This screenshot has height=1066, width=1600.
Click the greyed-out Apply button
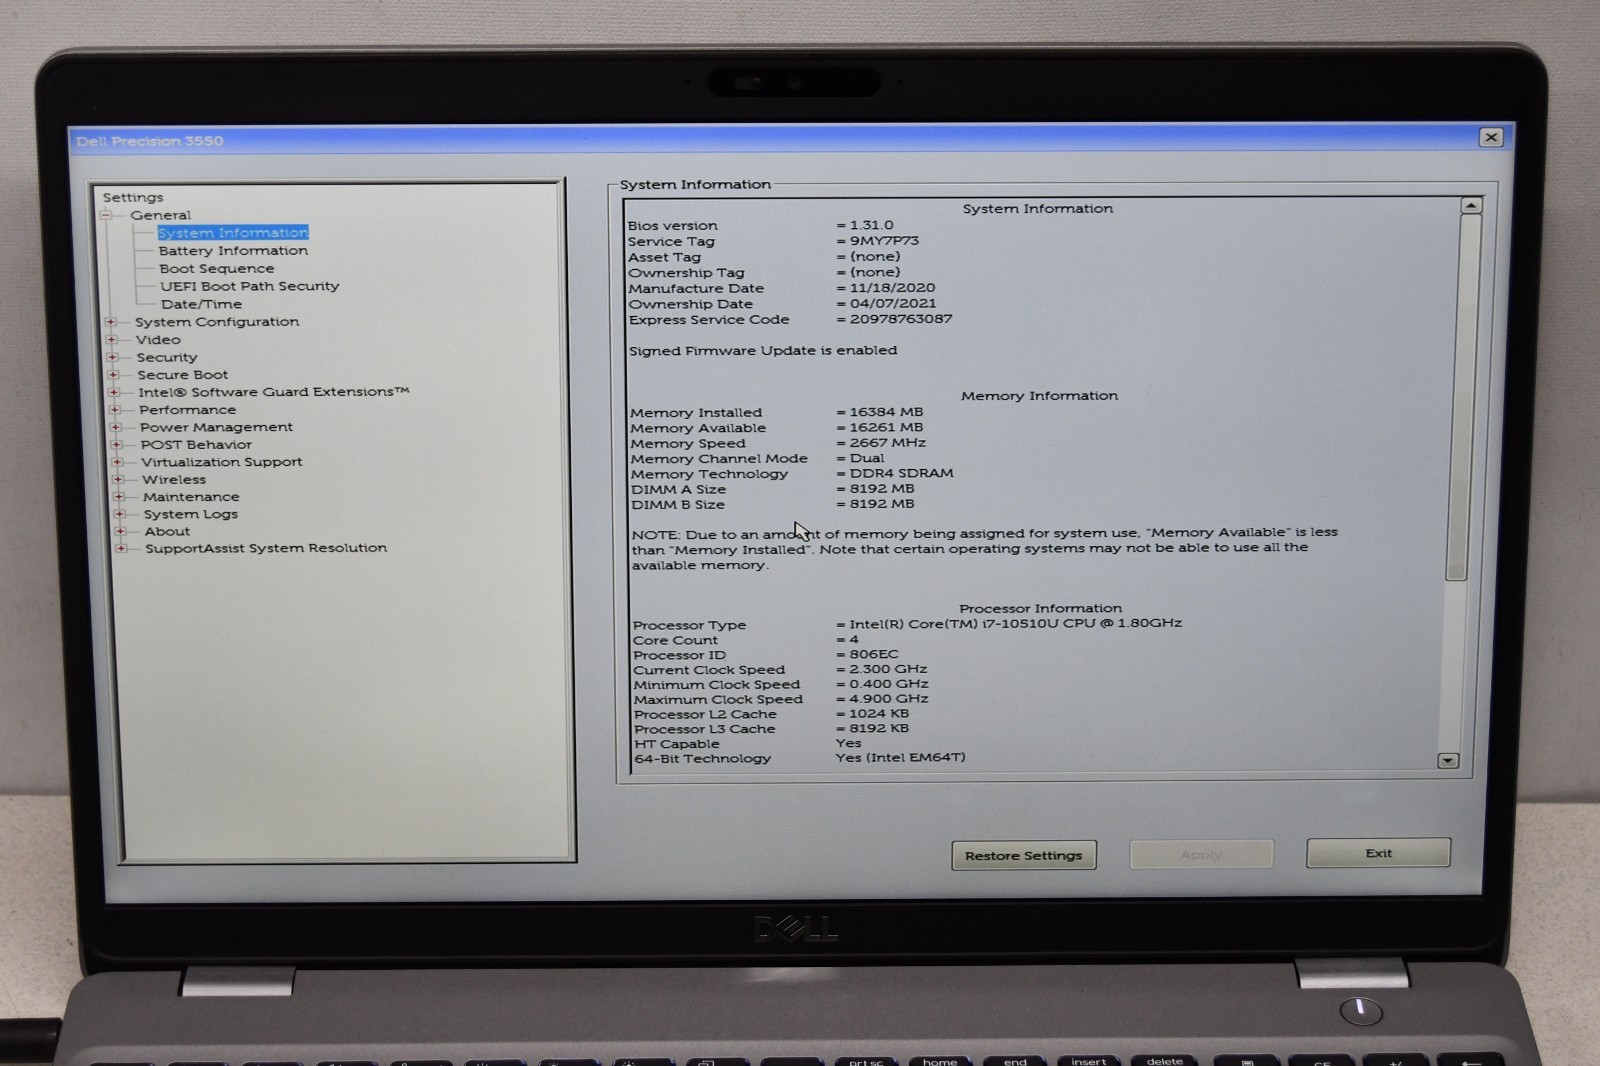click(1201, 854)
